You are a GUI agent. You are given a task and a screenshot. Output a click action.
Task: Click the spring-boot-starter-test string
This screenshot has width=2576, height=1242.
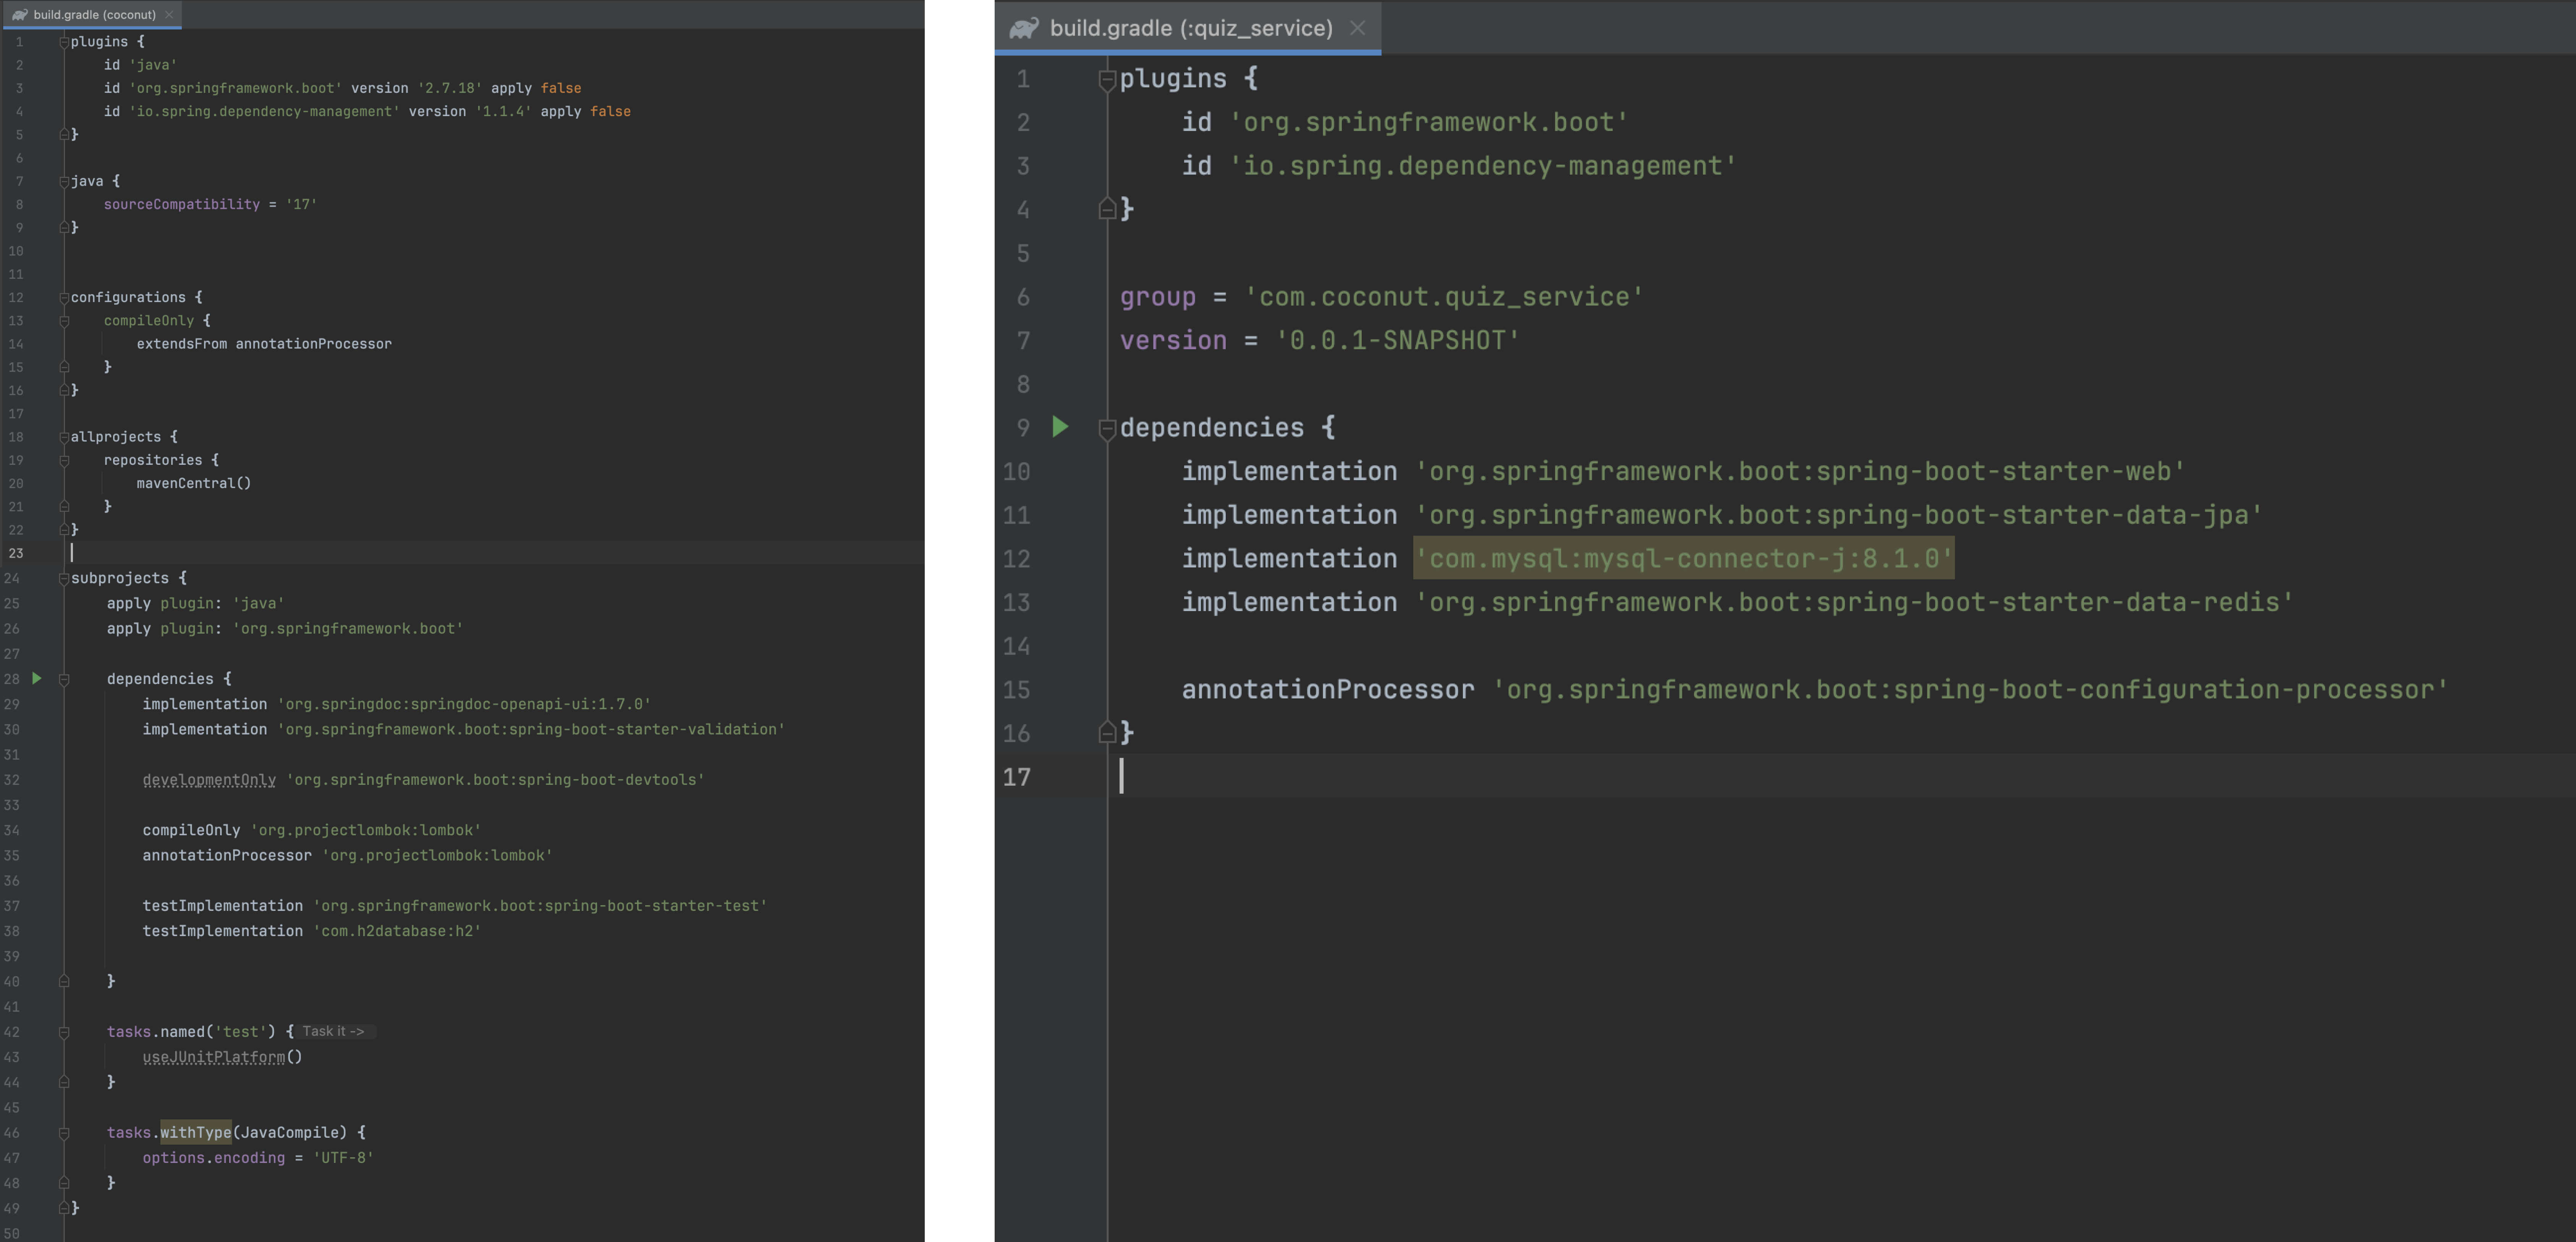coord(540,906)
